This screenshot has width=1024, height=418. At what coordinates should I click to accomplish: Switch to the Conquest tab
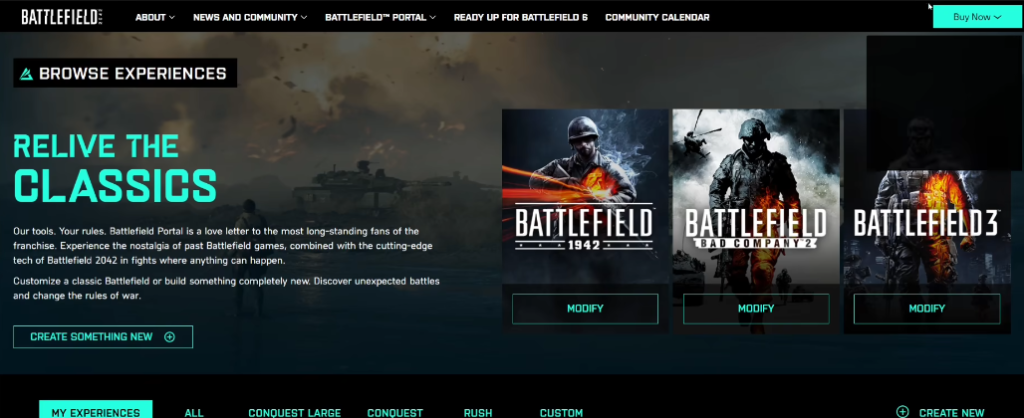tap(395, 413)
